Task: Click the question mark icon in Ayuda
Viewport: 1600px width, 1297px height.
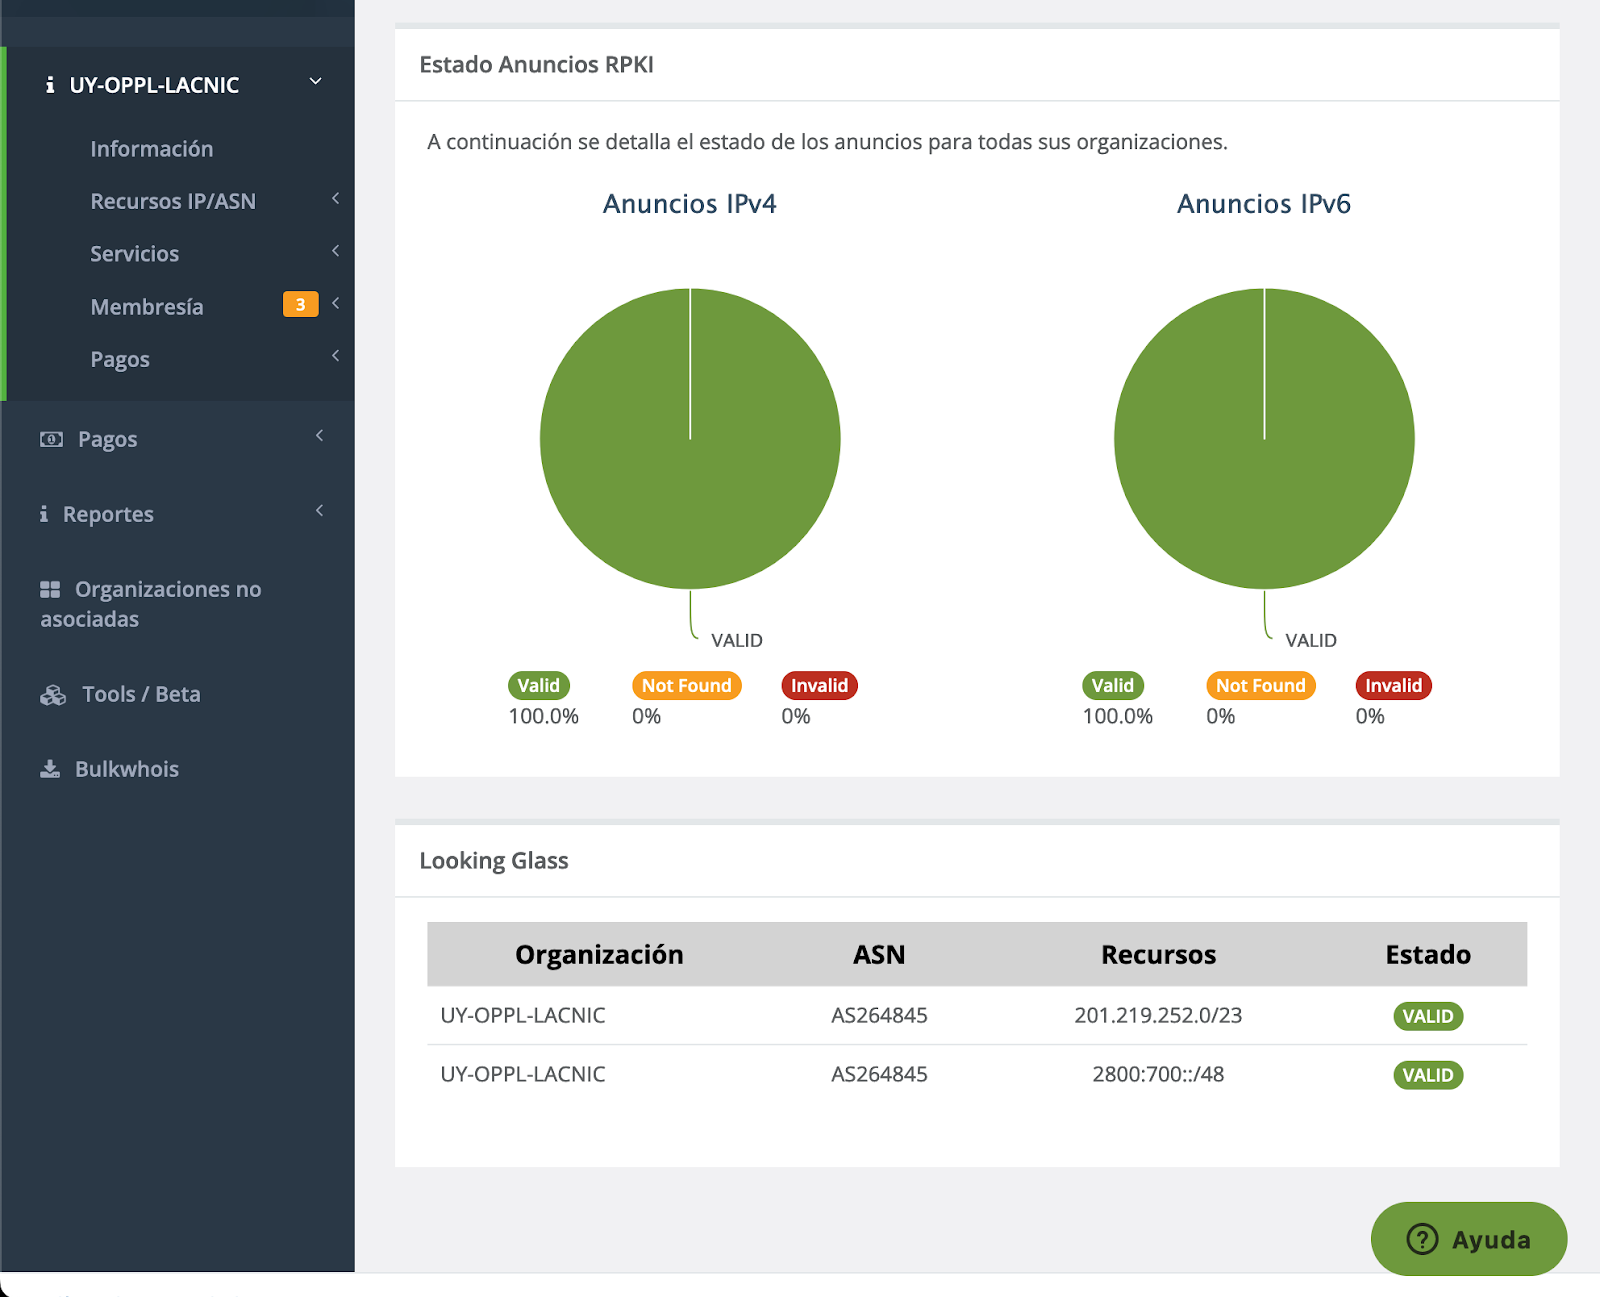Action: coord(1422,1239)
